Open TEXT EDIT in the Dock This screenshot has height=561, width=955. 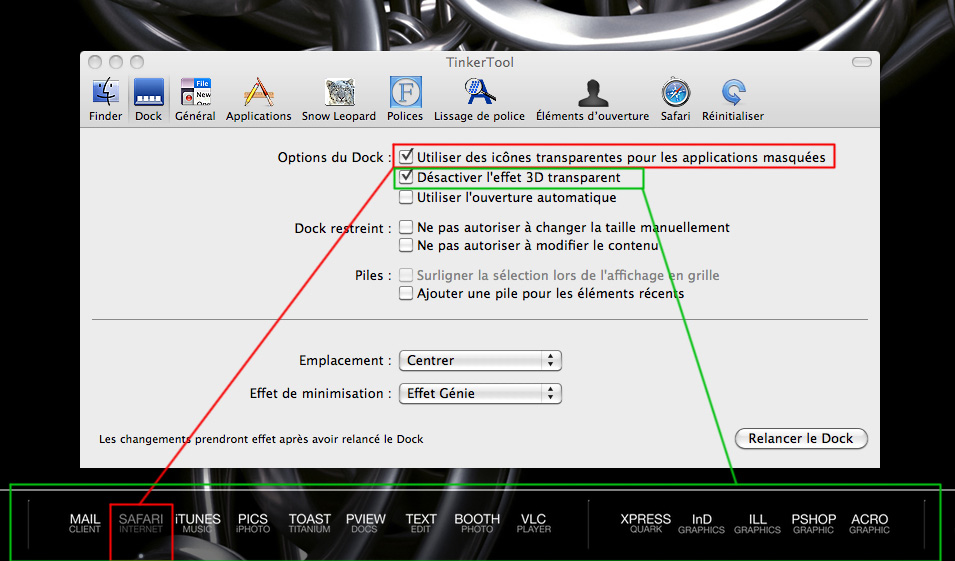click(421, 523)
